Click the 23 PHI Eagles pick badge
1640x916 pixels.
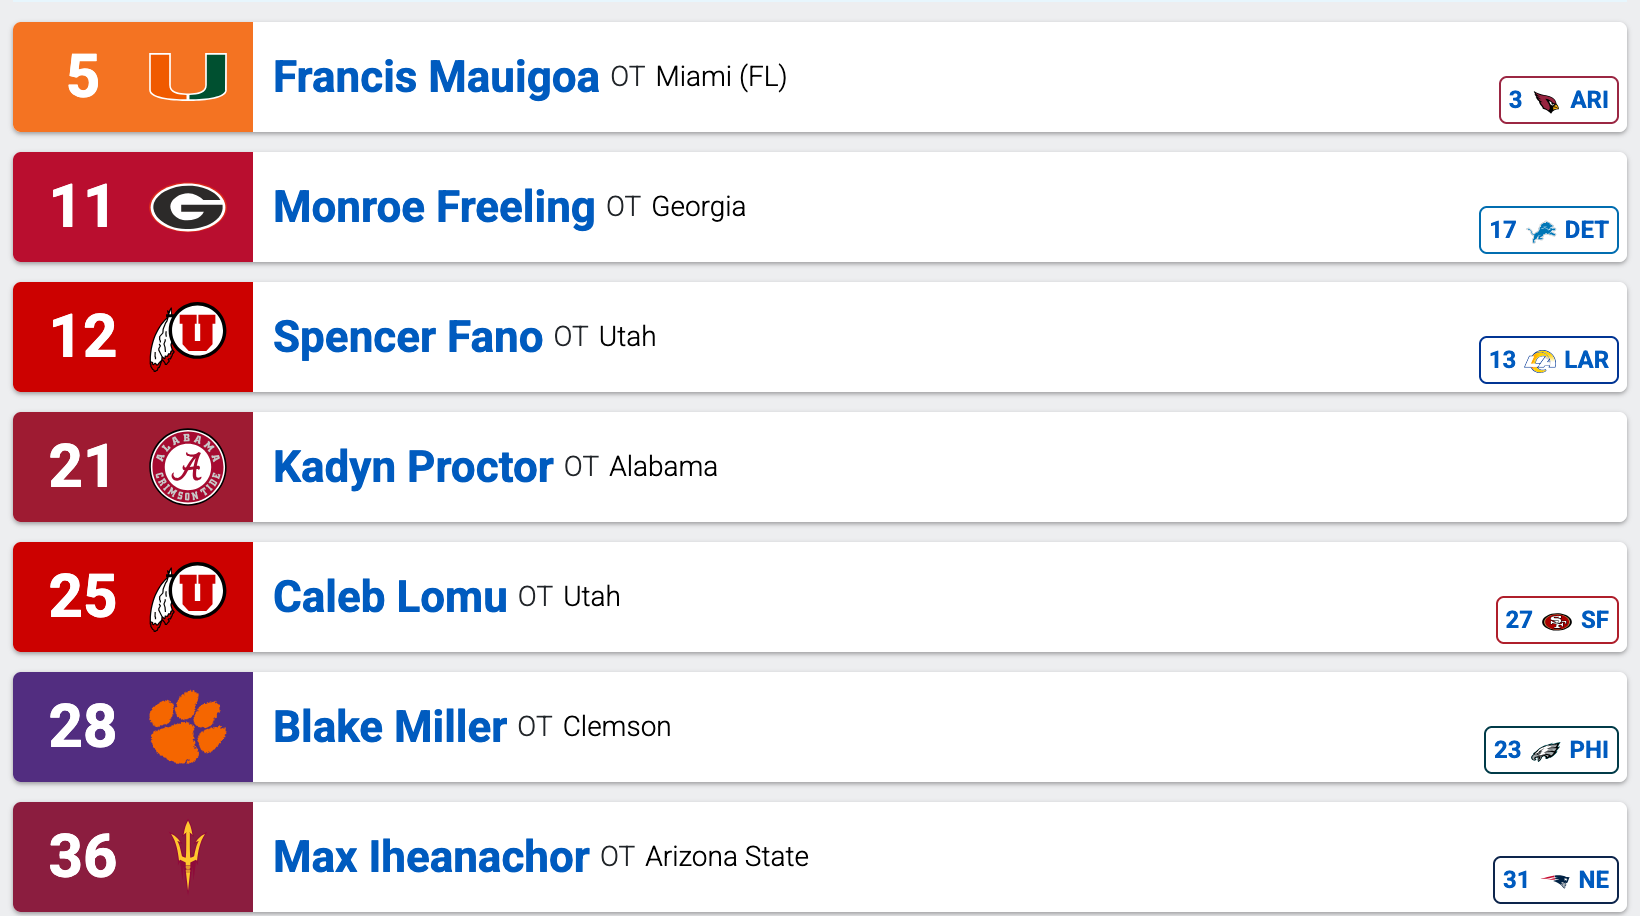coord(1551,750)
